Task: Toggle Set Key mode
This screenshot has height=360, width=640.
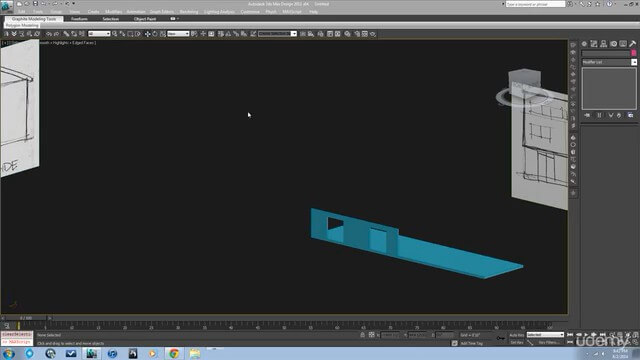Action: pyautogui.click(x=517, y=342)
